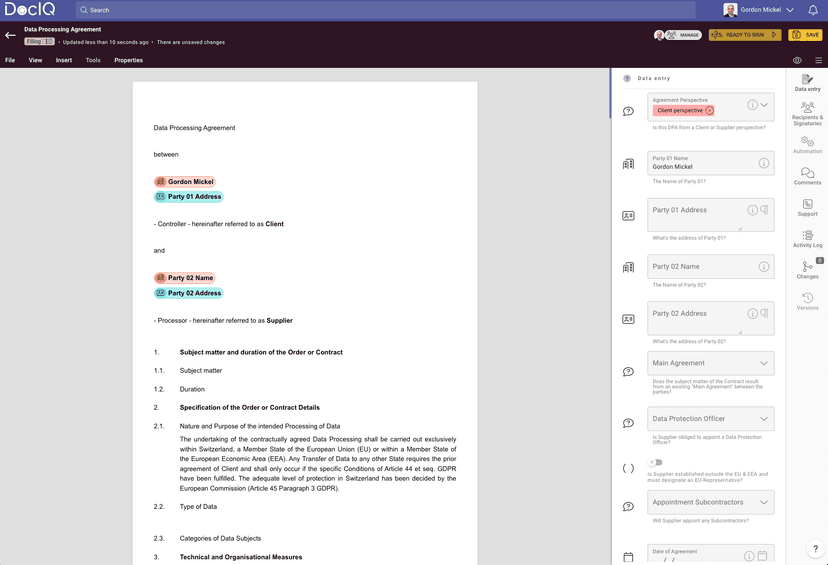
Task: Click comment icon beside Data Protection Officer
Action: tap(628, 423)
